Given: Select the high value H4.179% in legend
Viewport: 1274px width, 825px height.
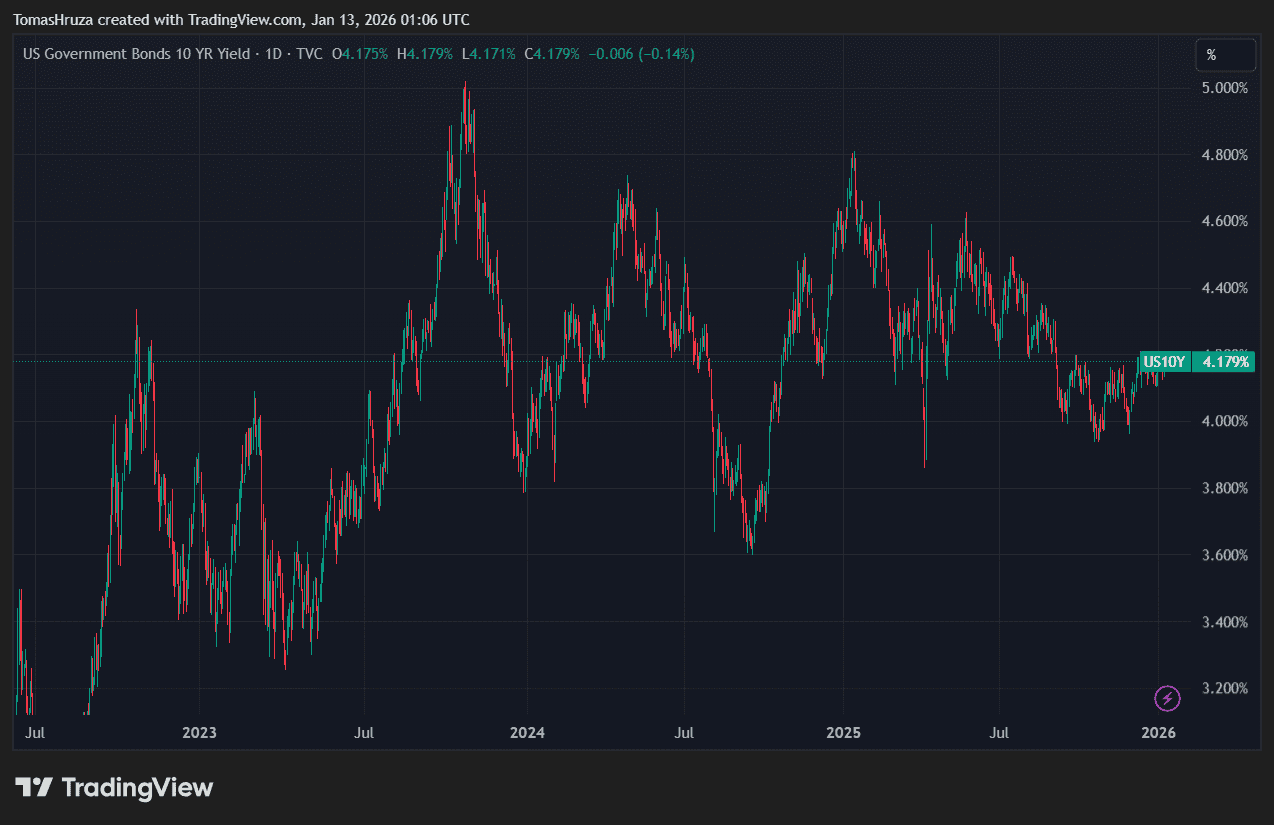Looking at the screenshot, I should click(425, 54).
